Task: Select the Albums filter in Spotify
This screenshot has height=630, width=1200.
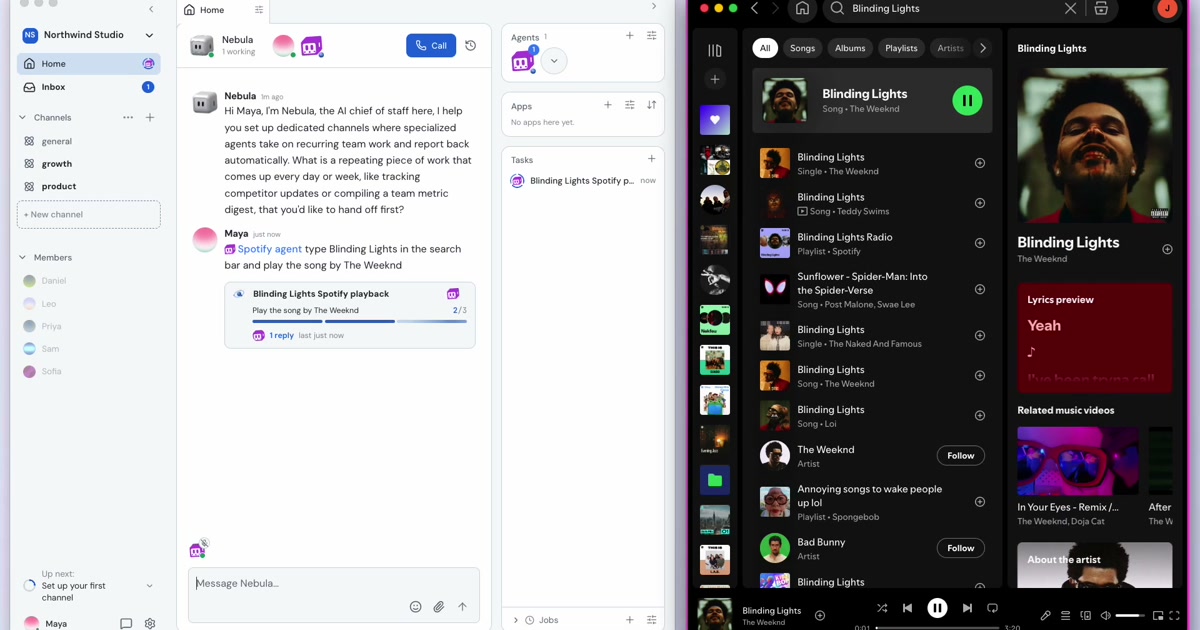Action: [850, 48]
